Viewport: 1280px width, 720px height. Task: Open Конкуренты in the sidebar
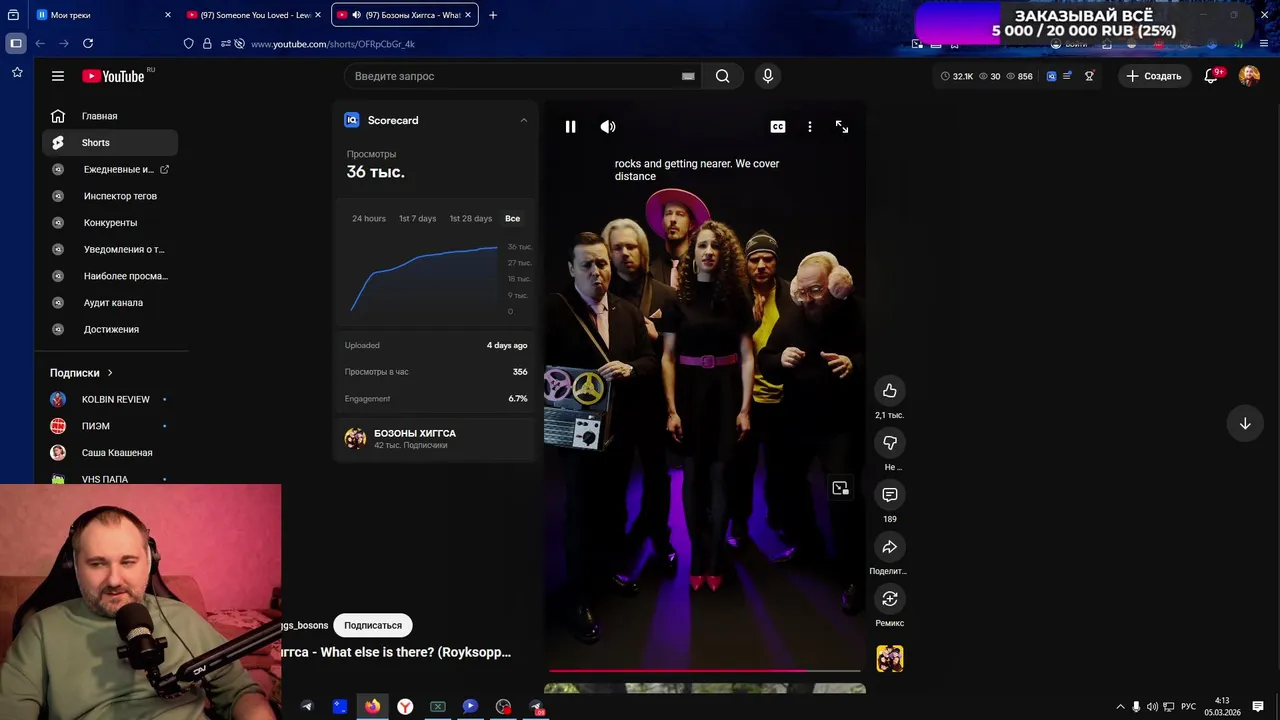coord(110,223)
